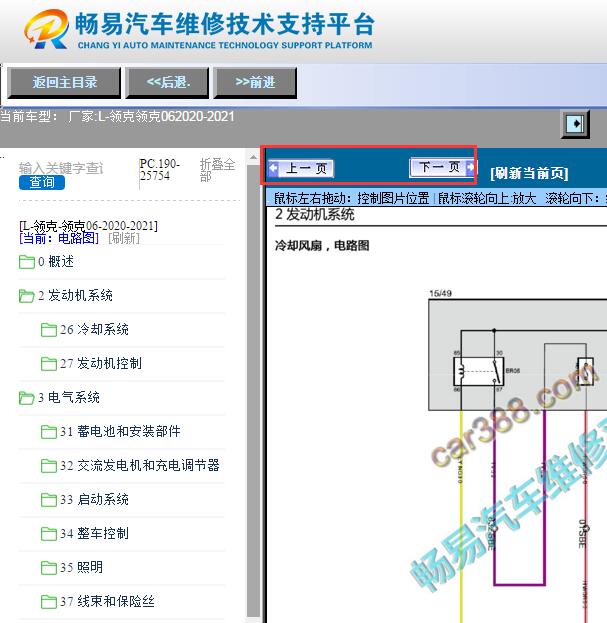The height and width of the screenshot is (623, 607).
Task: Click the 15/49 label in the diagram
Action: (x=440, y=294)
